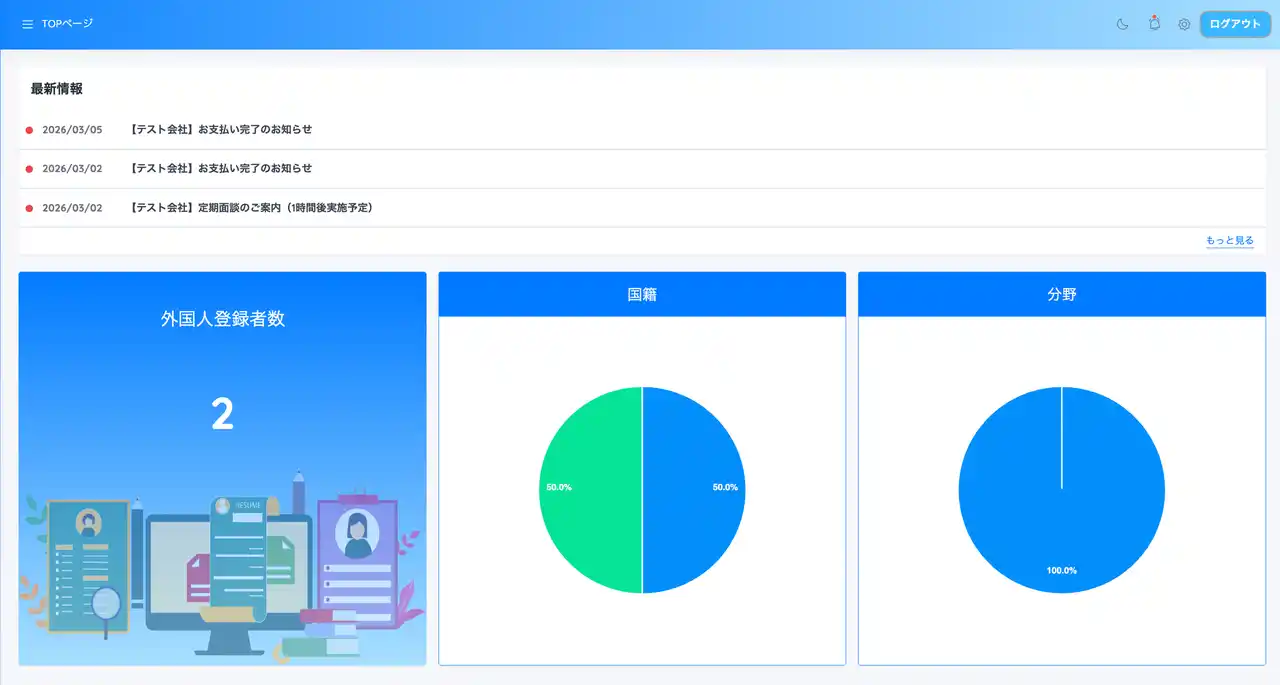Open the hamburger navigation menu
Image resolution: width=1280 pixels, height=685 pixels.
(27, 24)
